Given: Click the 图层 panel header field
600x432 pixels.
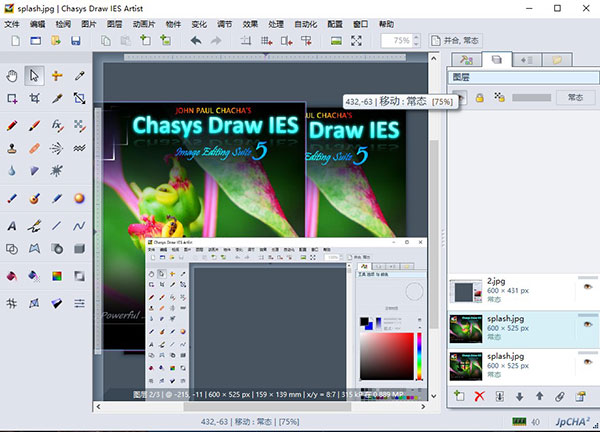Looking at the screenshot, I should click(x=523, y=77).
